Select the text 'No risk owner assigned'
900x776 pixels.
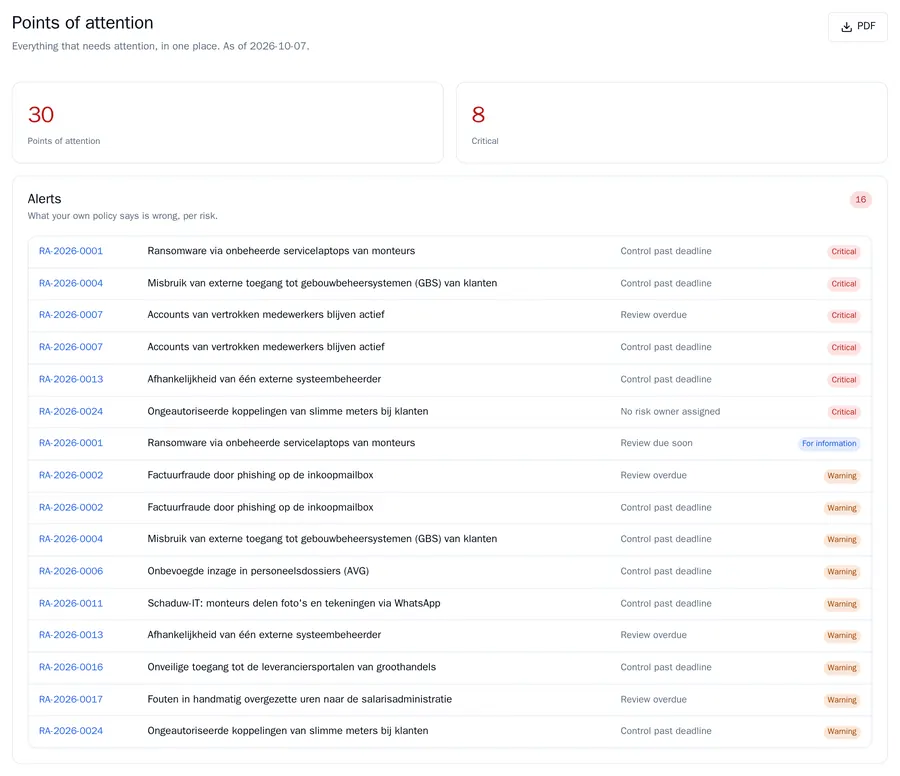(x=670, y=411)
